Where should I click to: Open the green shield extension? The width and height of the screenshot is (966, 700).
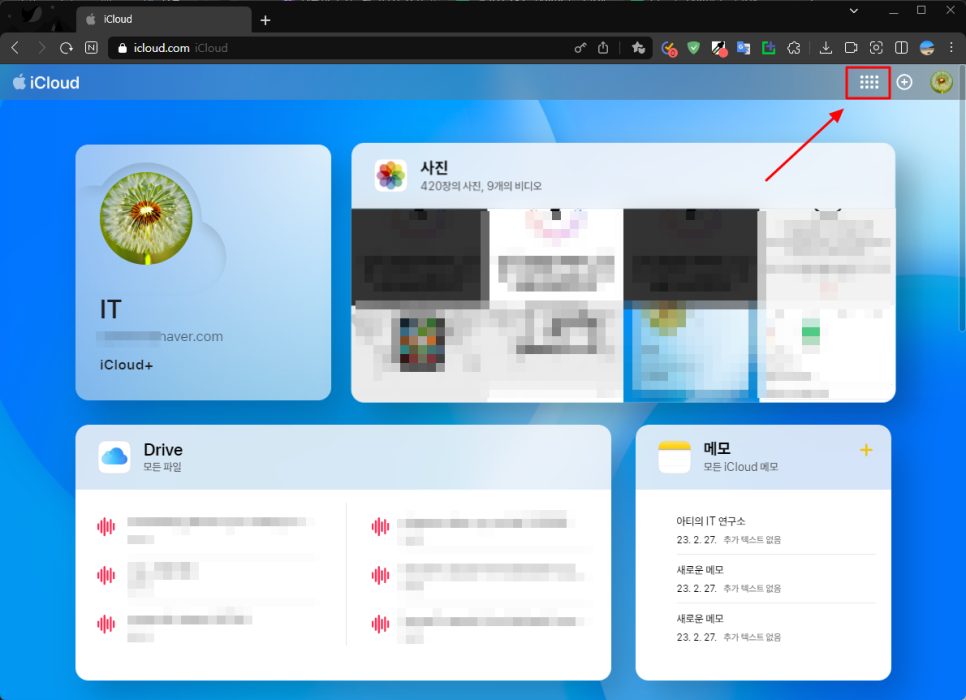click(x=694, y=47)
